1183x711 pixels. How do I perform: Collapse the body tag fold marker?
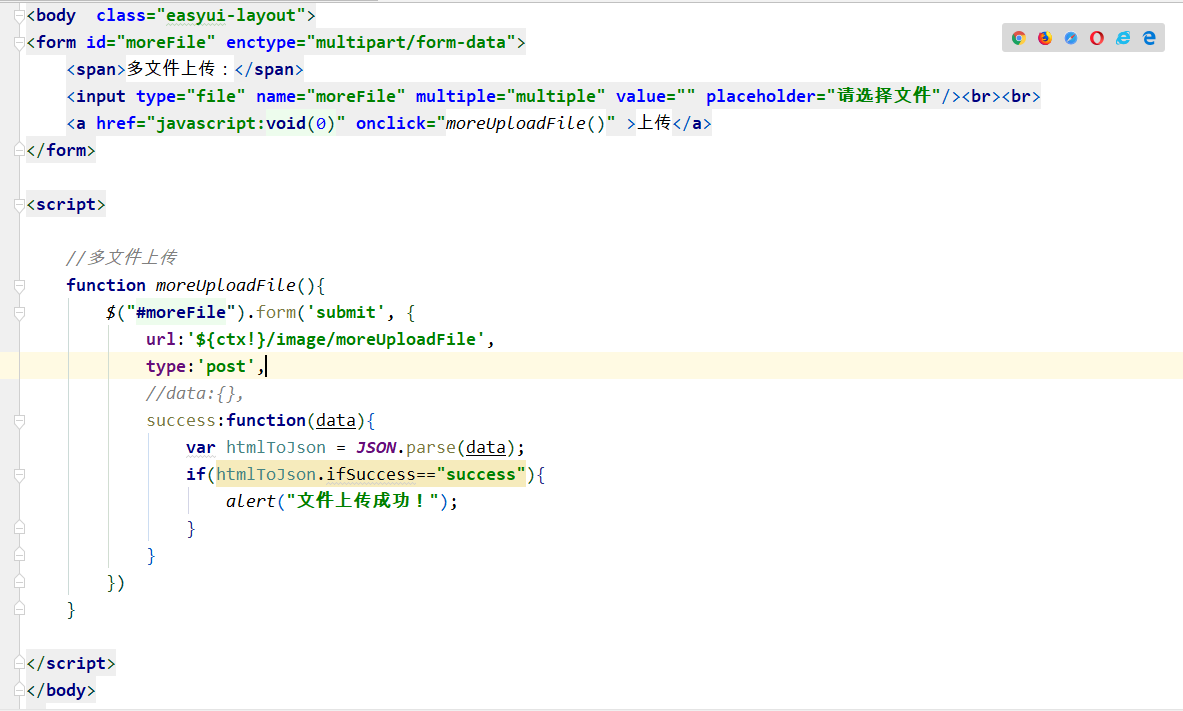pyautogui.click(x=20, y=16)
